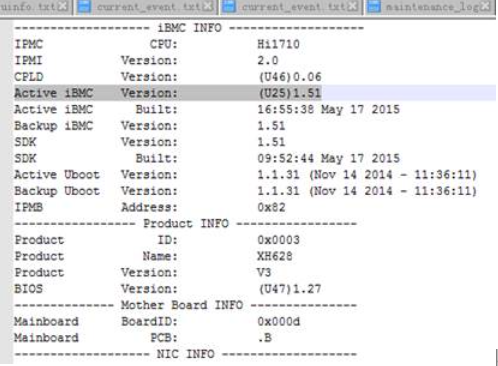Select the CPLD version '(U46)0.06'

click(290, 77)
